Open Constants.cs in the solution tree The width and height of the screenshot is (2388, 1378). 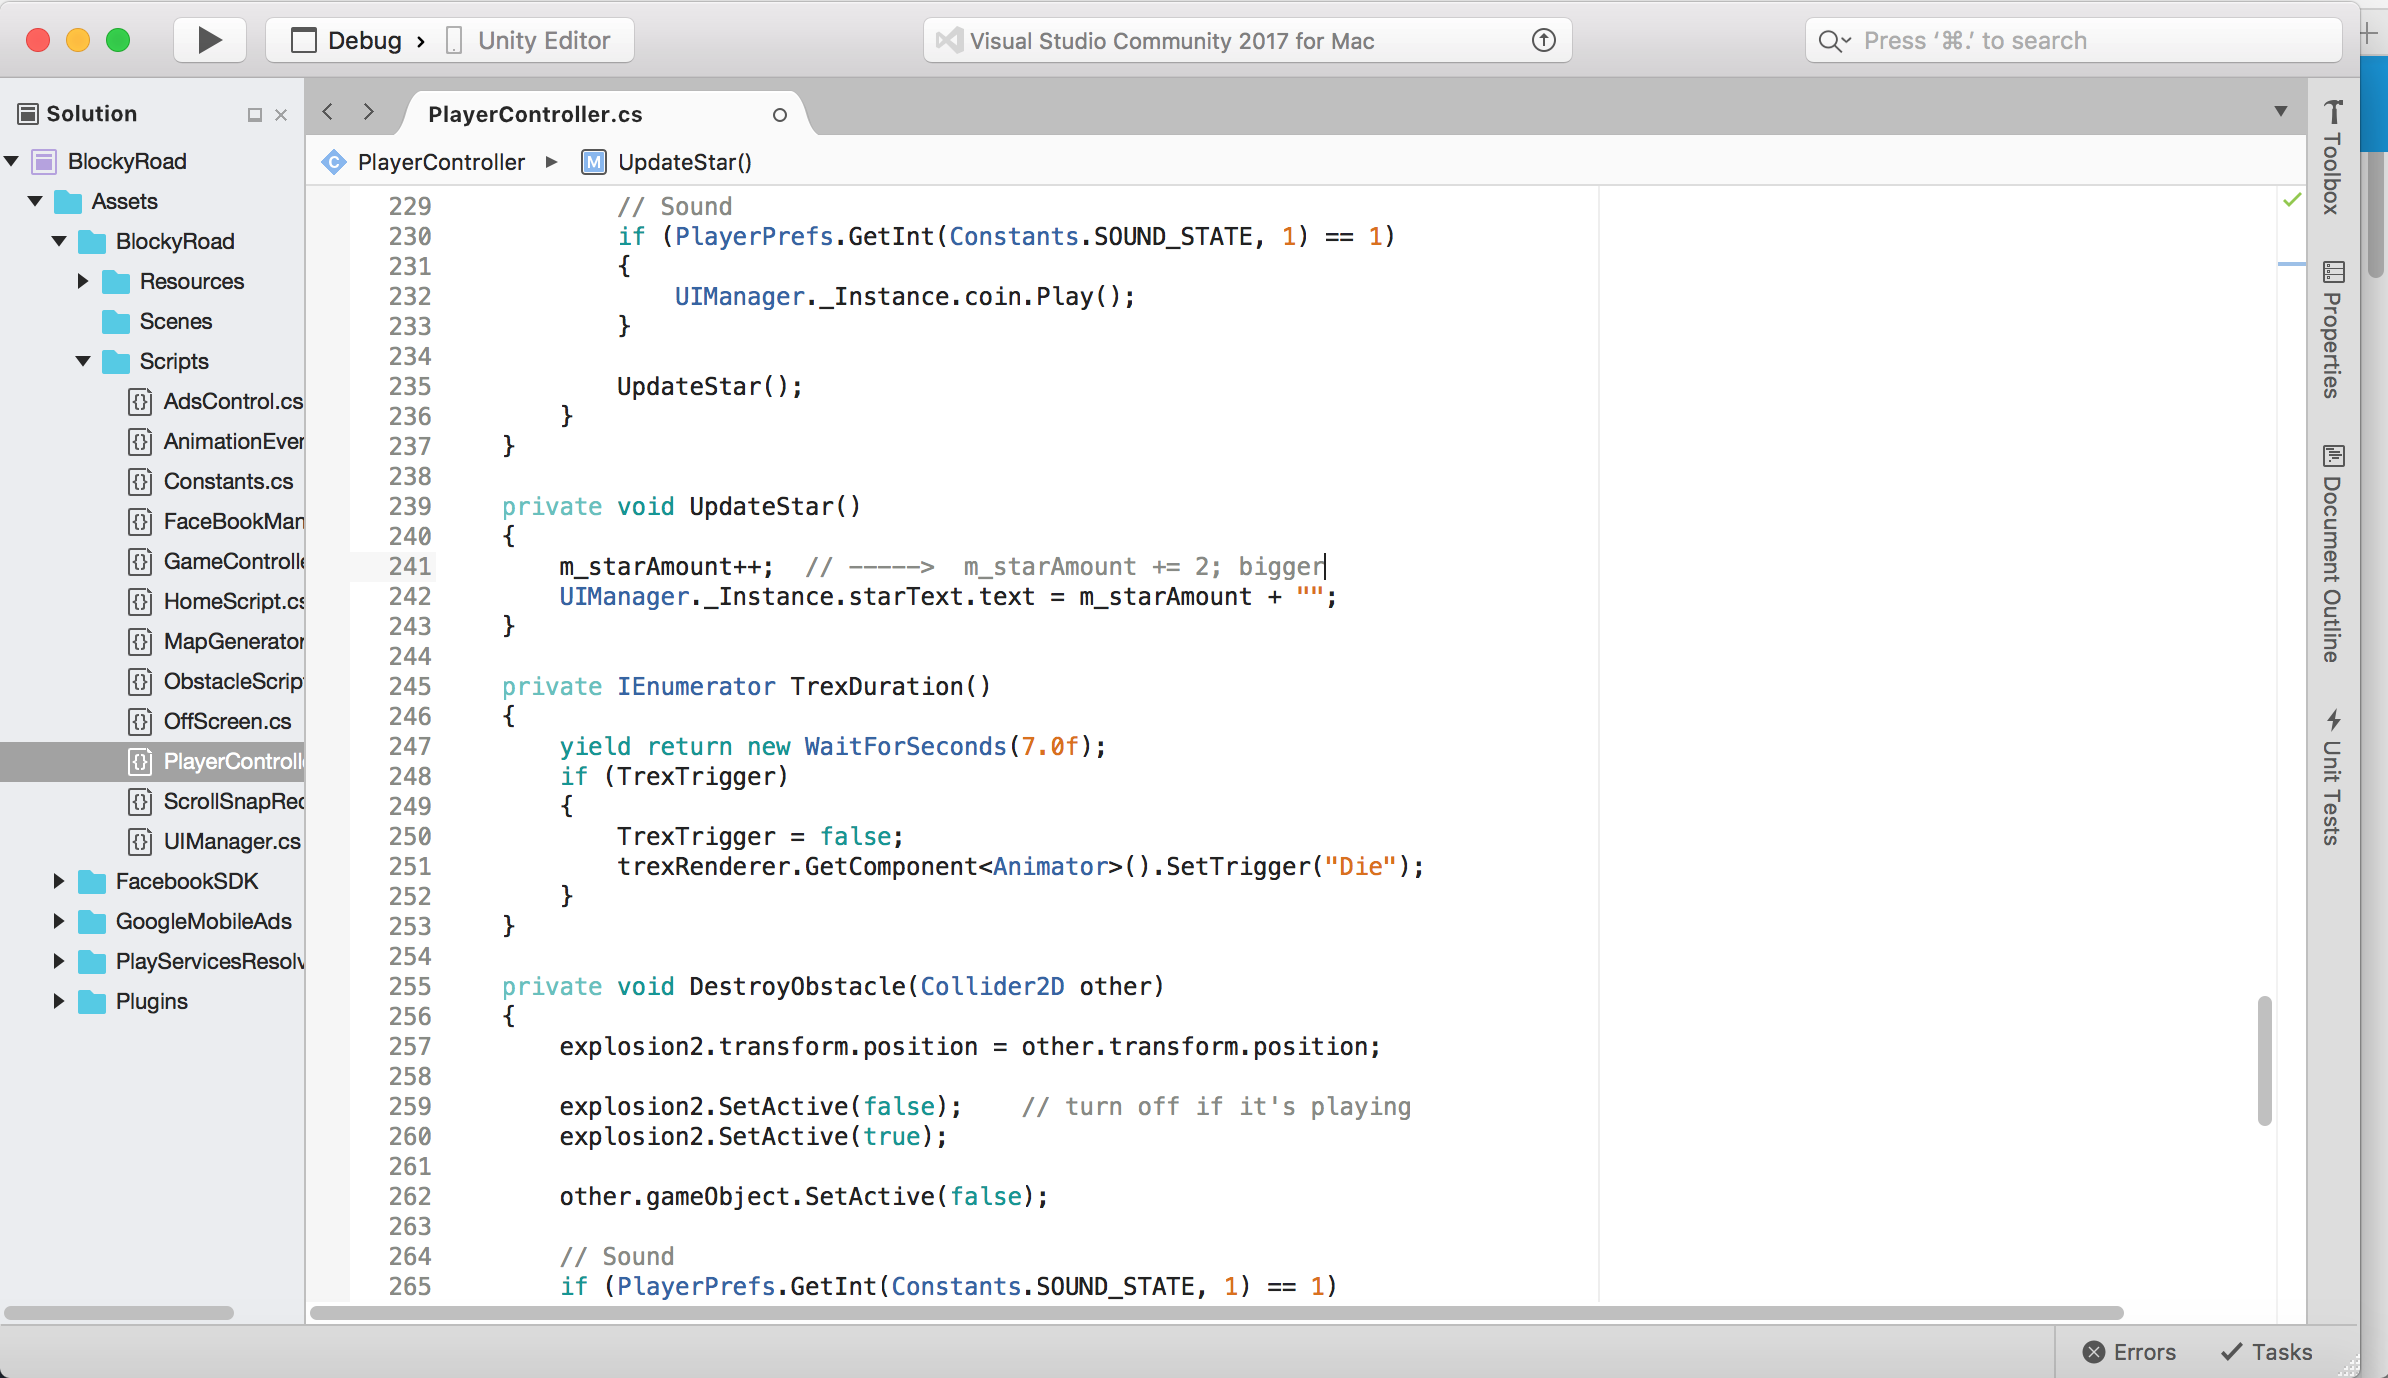228,481
